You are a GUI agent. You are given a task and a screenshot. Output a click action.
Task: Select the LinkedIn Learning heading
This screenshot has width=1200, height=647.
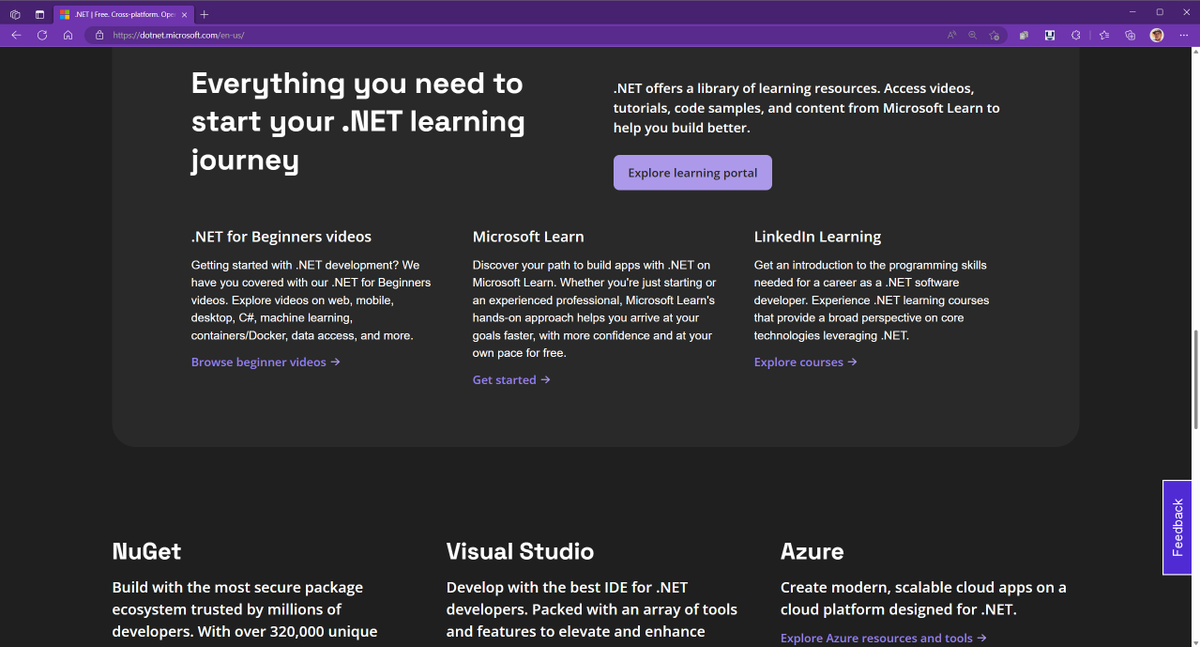pos(817,237)
